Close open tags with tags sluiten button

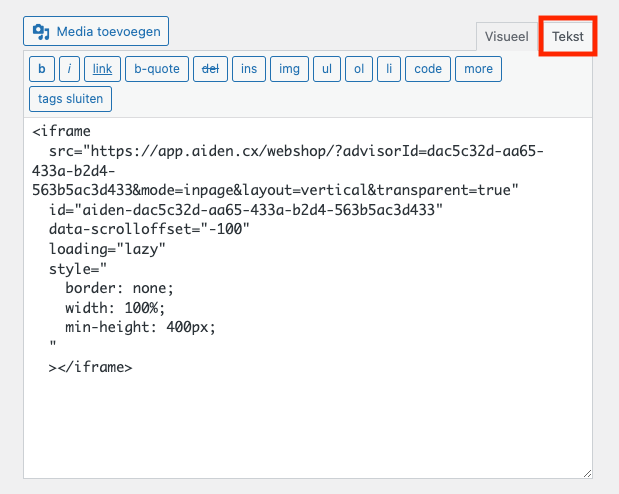pyautogui.click(x=70, y=99)
